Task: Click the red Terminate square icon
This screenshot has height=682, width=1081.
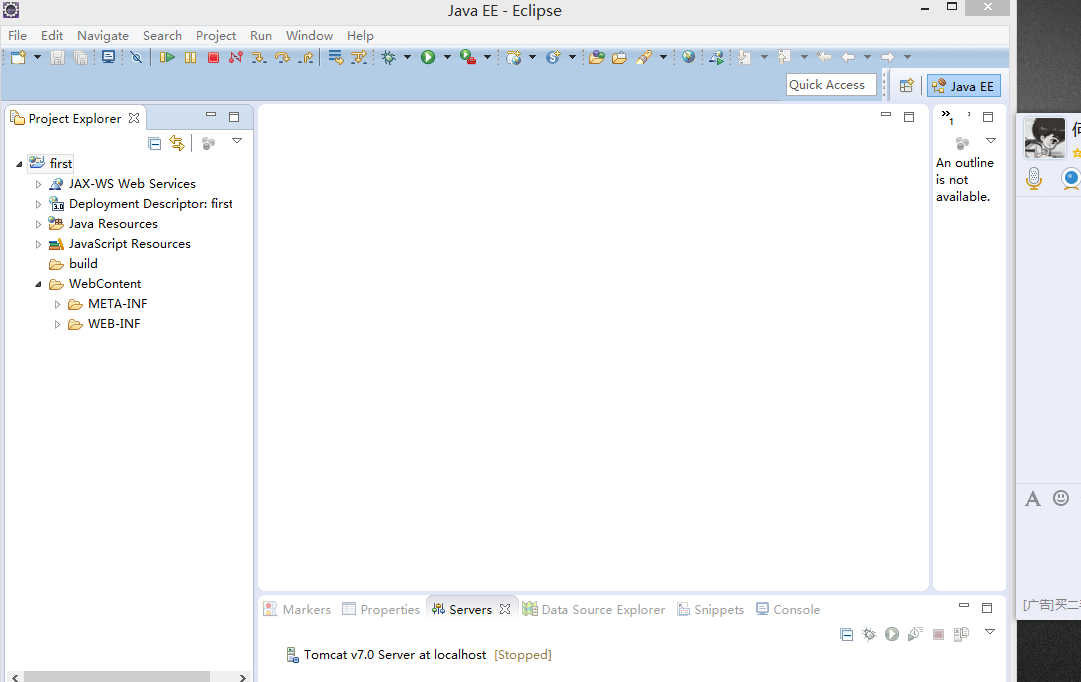Action: click(213, 57)
